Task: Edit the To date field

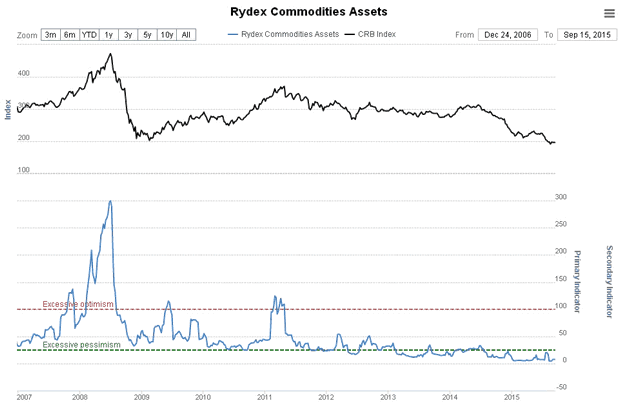Action: tap(587, 35)
